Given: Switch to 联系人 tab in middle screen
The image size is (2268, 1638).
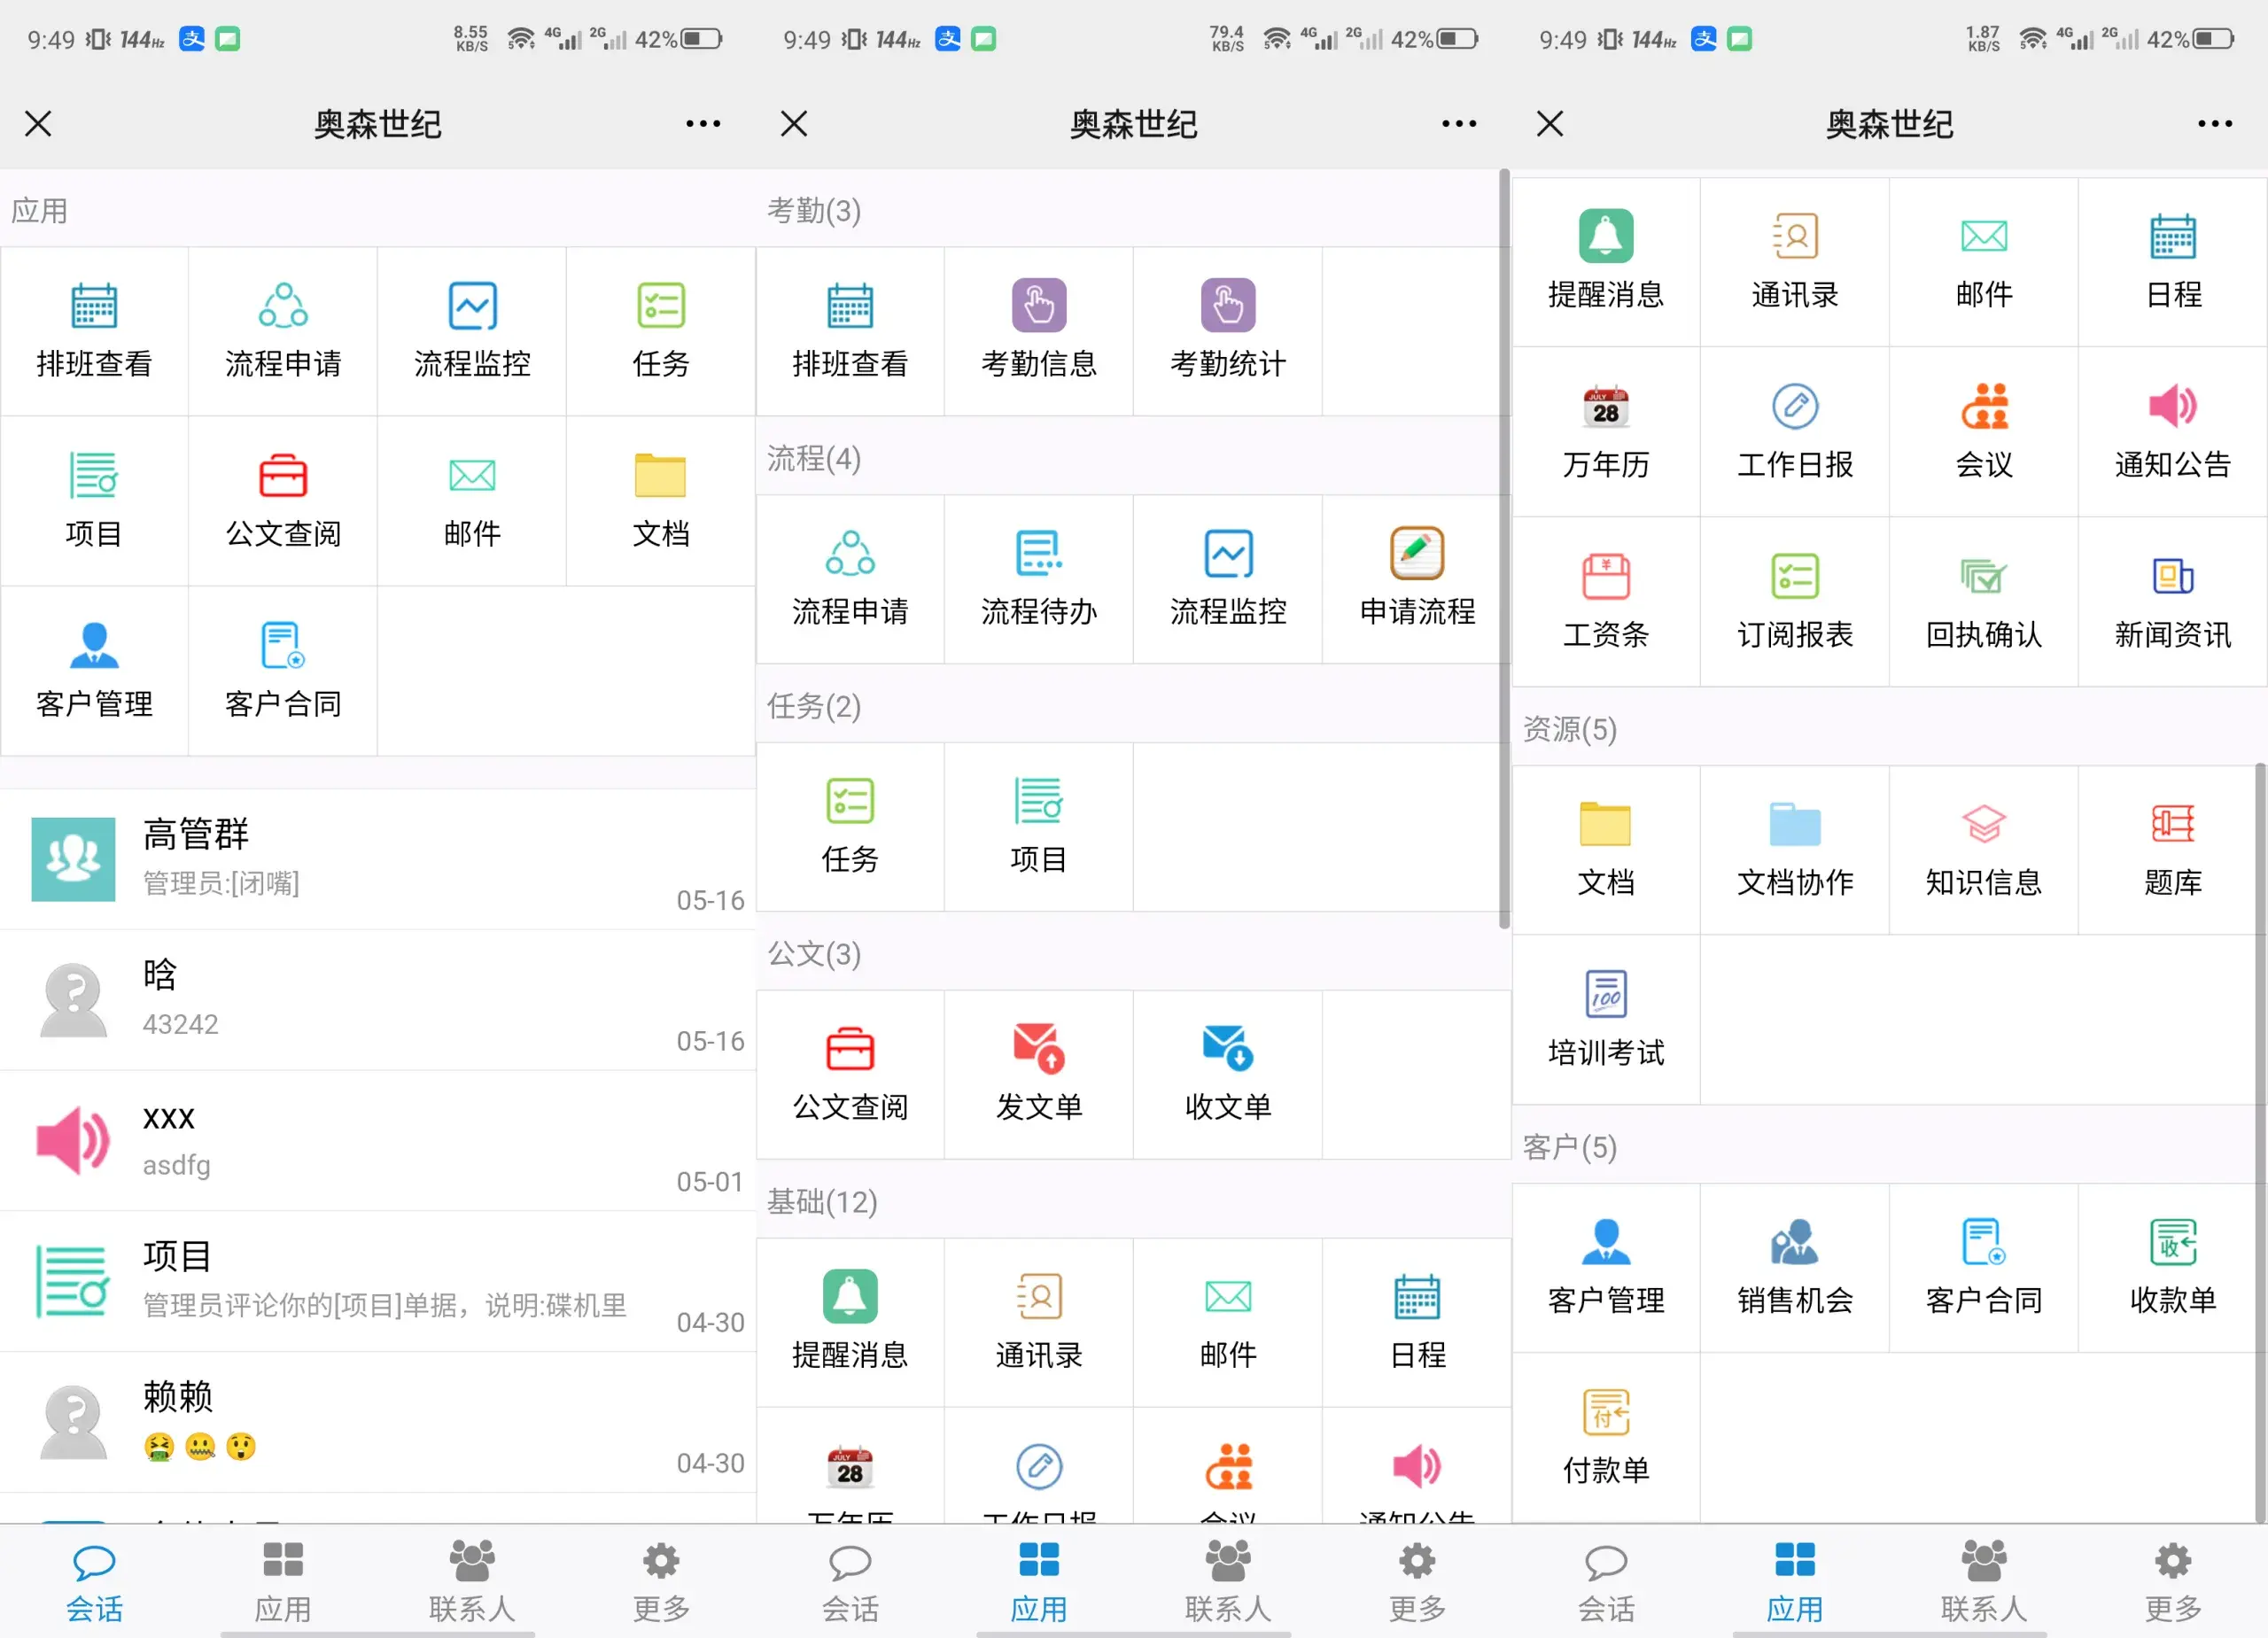Looking at the screenshot, I should point(1228,1582).
